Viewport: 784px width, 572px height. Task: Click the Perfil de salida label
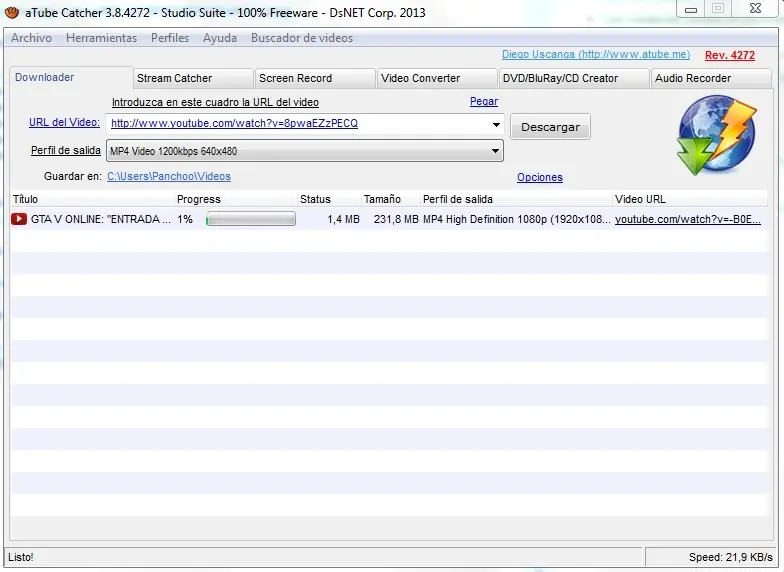tap(66, 150)
